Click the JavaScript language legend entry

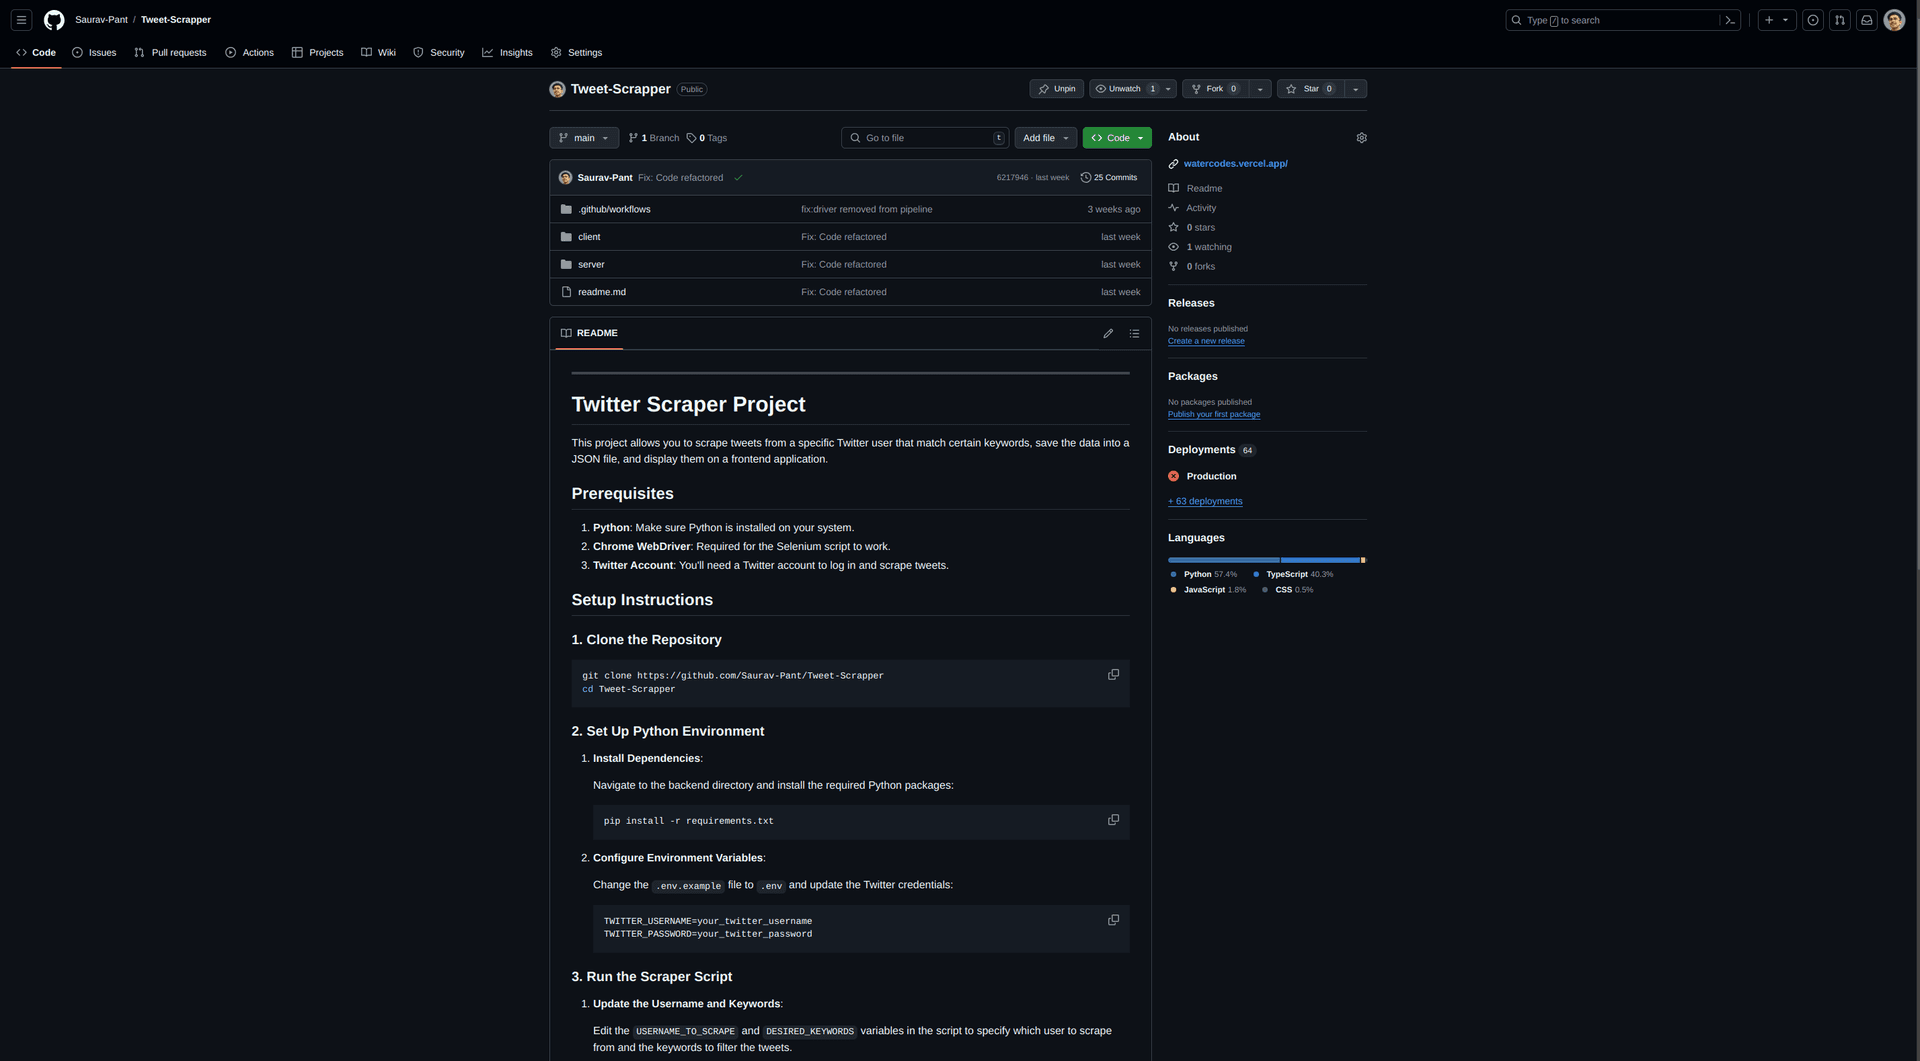point(1208,590)
